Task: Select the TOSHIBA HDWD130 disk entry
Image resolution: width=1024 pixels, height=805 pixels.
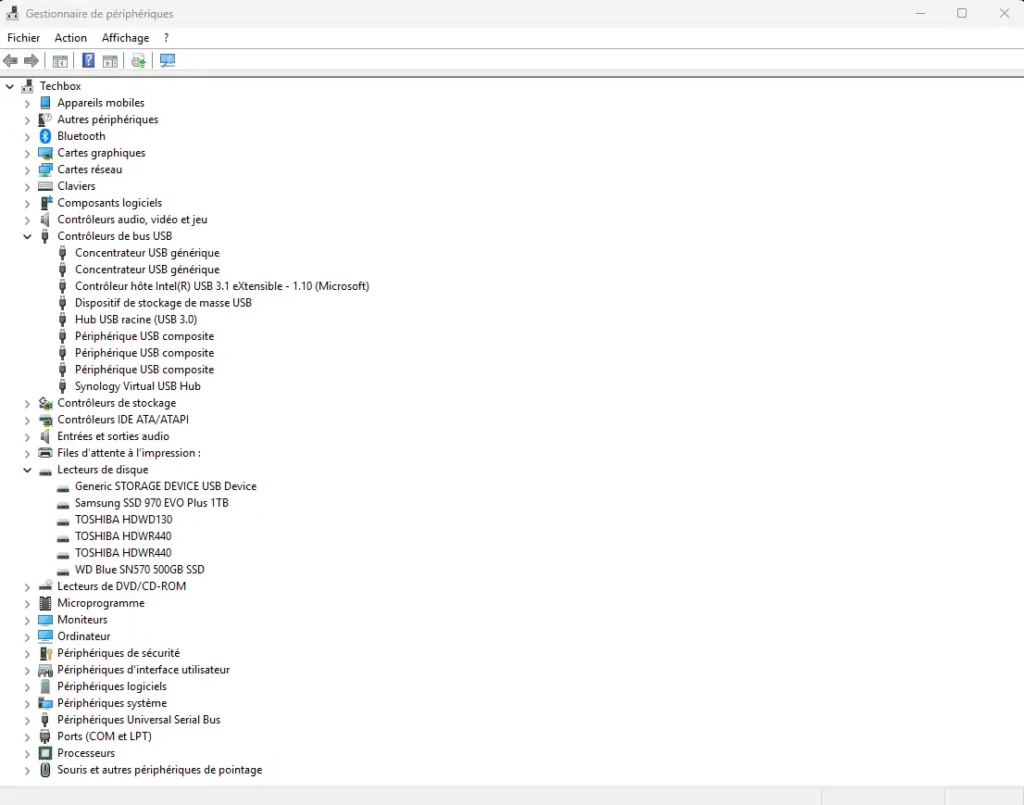Action: pos(123,520)
